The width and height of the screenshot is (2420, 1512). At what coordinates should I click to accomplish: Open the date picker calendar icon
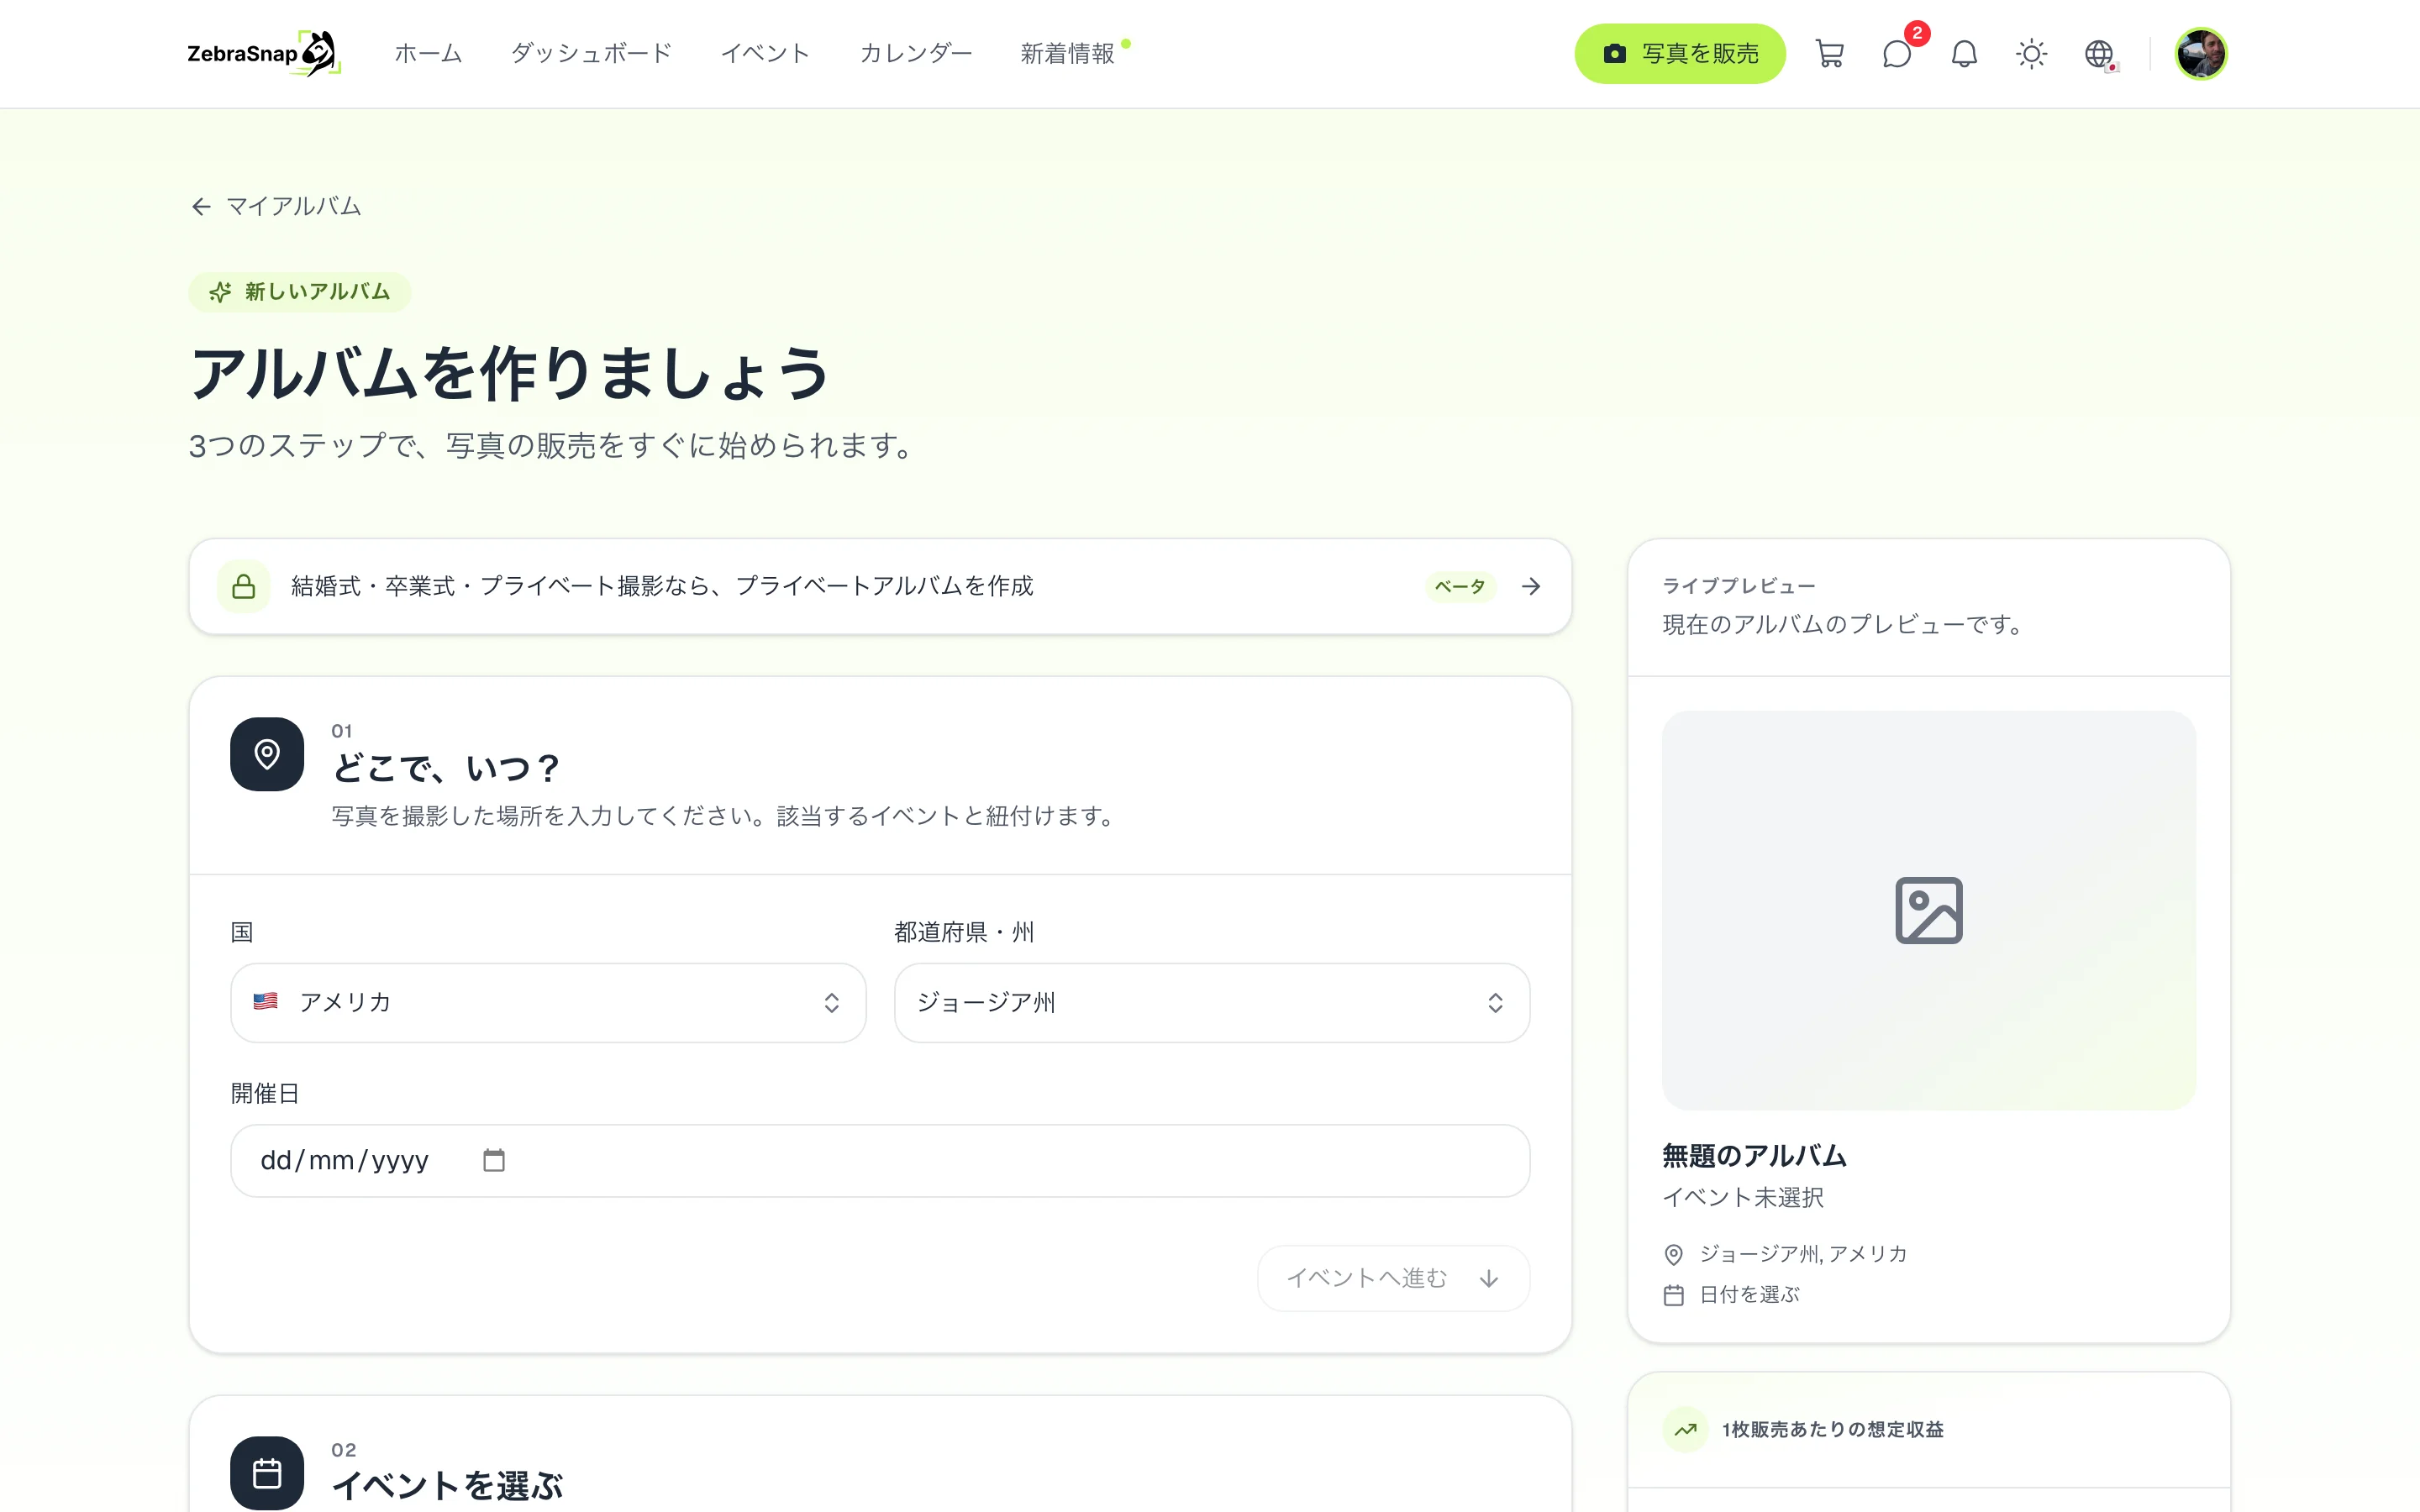click(x=494, y=1160)
